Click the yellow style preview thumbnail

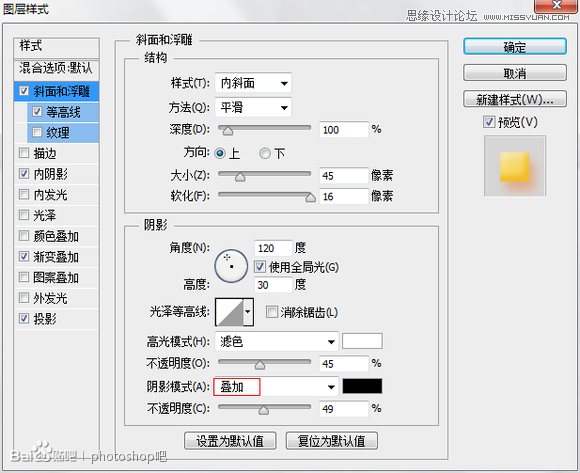click(x=515, y=166)
